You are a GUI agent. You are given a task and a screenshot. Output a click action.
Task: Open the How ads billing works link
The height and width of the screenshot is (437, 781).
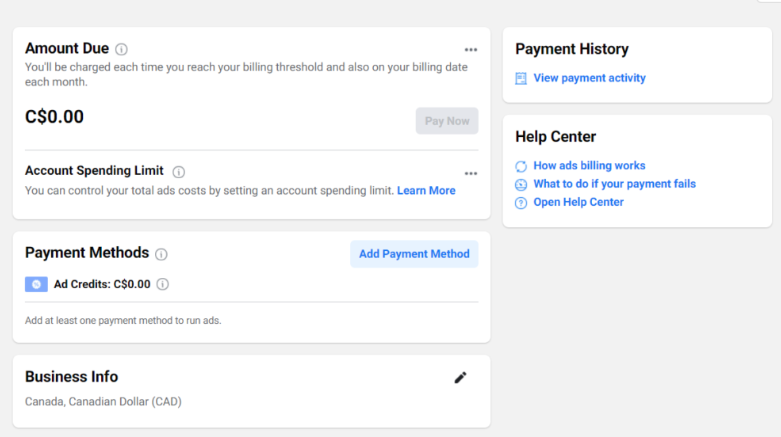point(589,165)
